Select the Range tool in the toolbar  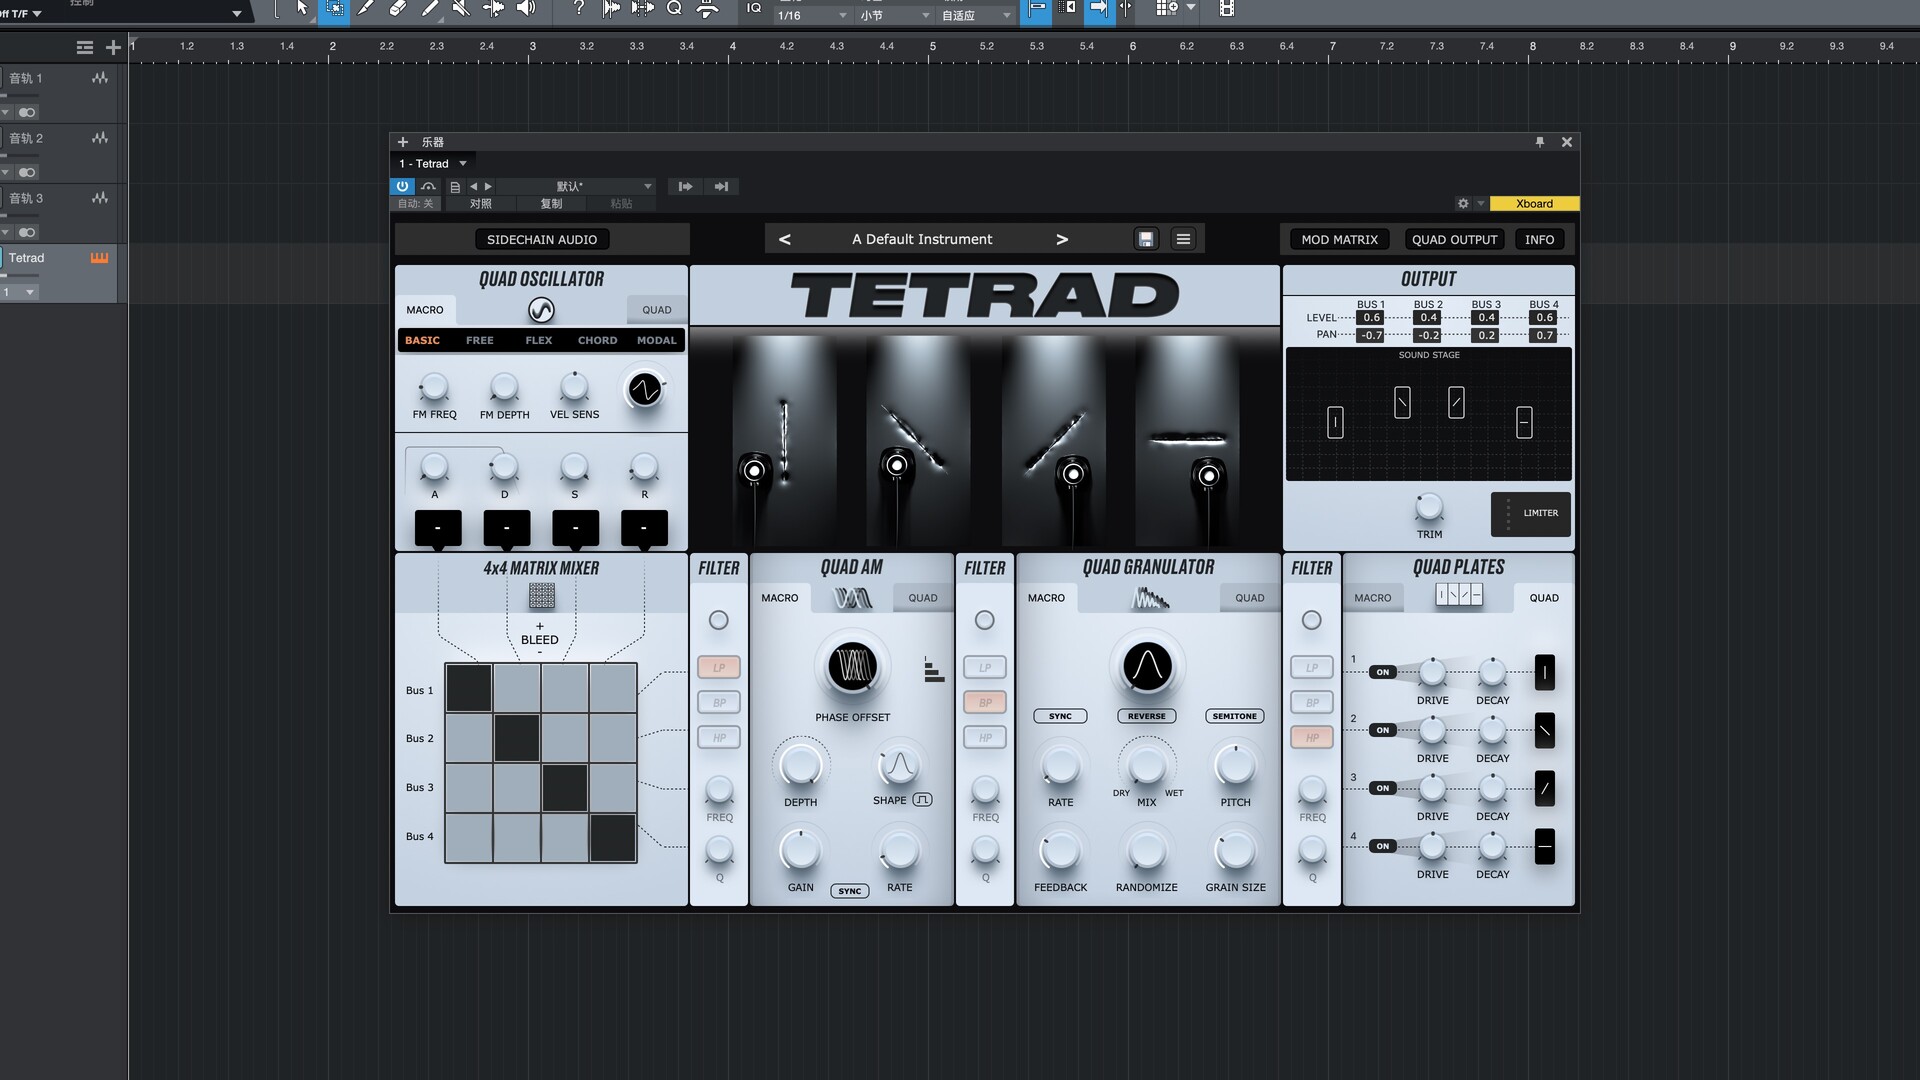(334, 8)
